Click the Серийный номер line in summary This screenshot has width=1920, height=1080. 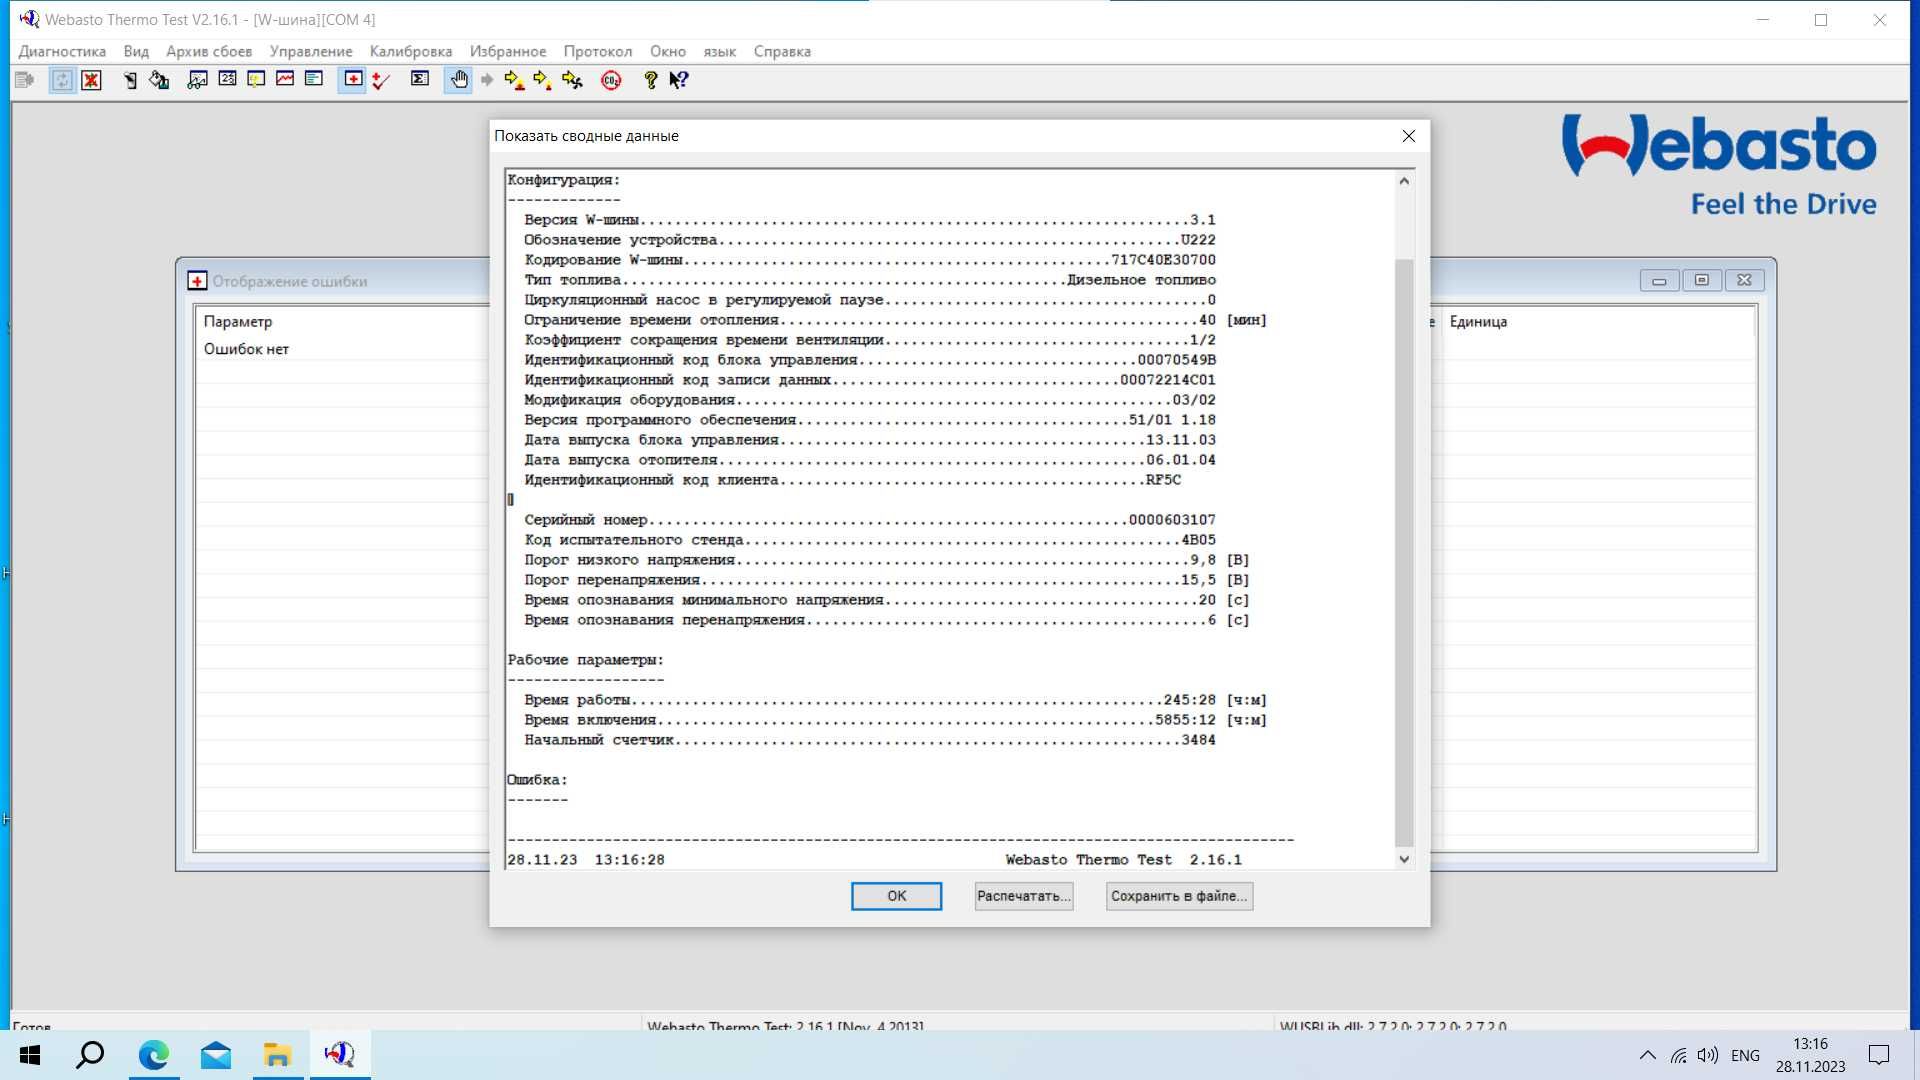click(870, 520)
